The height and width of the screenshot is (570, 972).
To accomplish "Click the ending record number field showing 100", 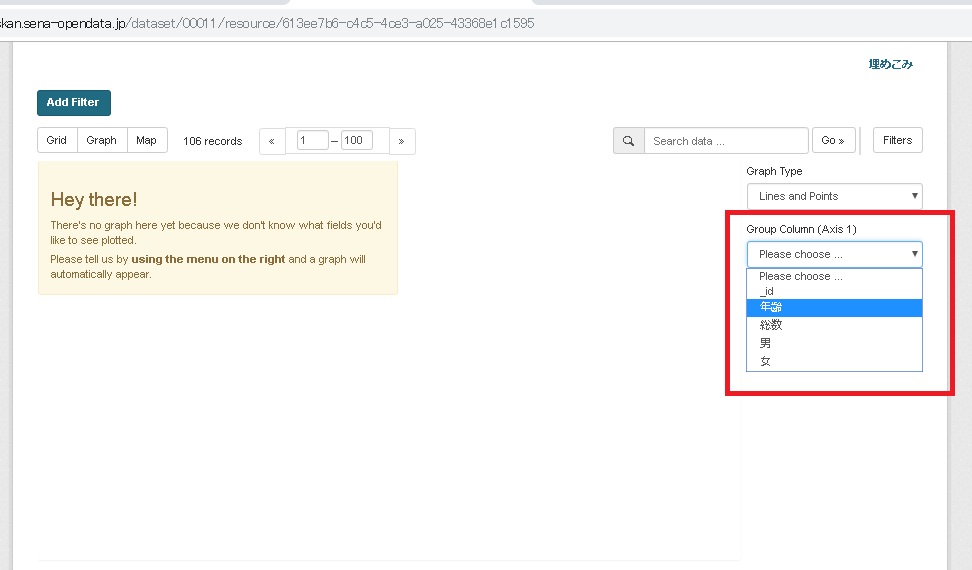I will [356, 141].
